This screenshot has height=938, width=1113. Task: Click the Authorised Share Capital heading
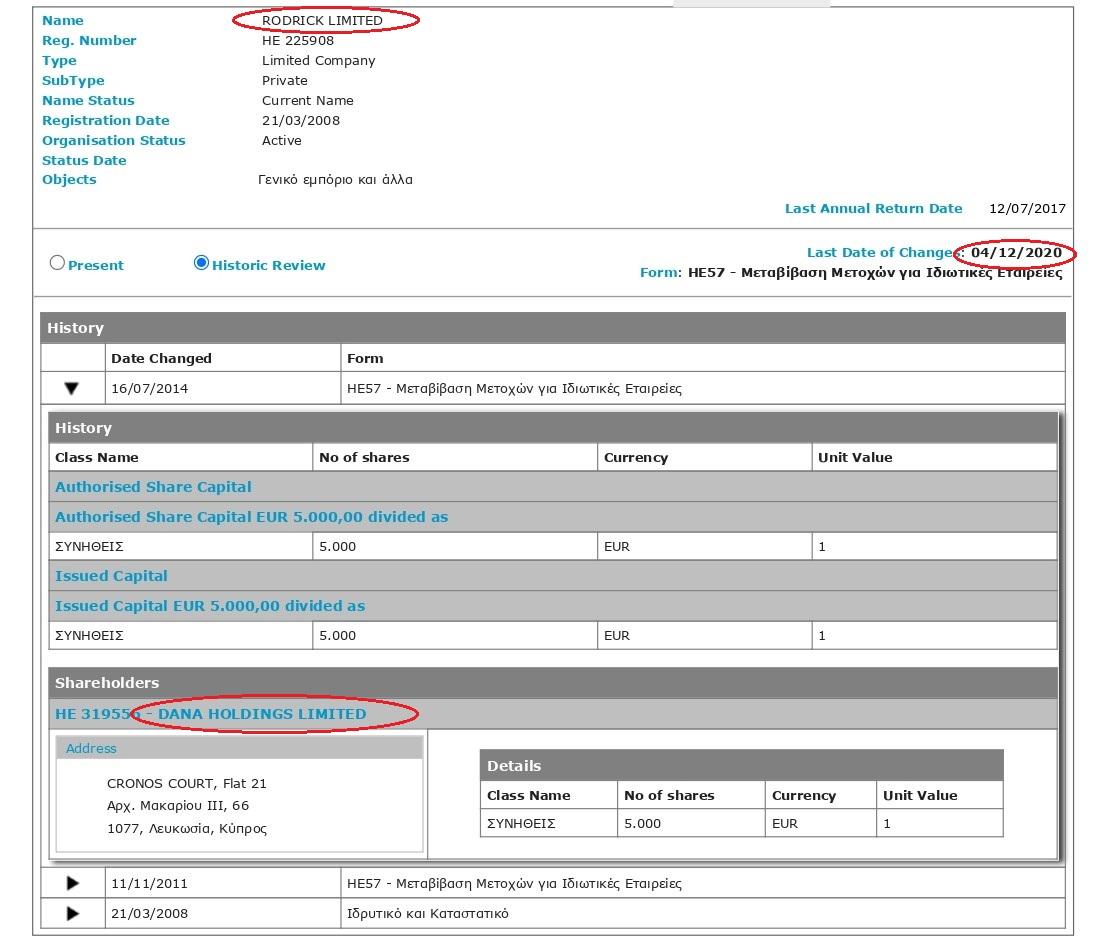[x=153, y=487]
